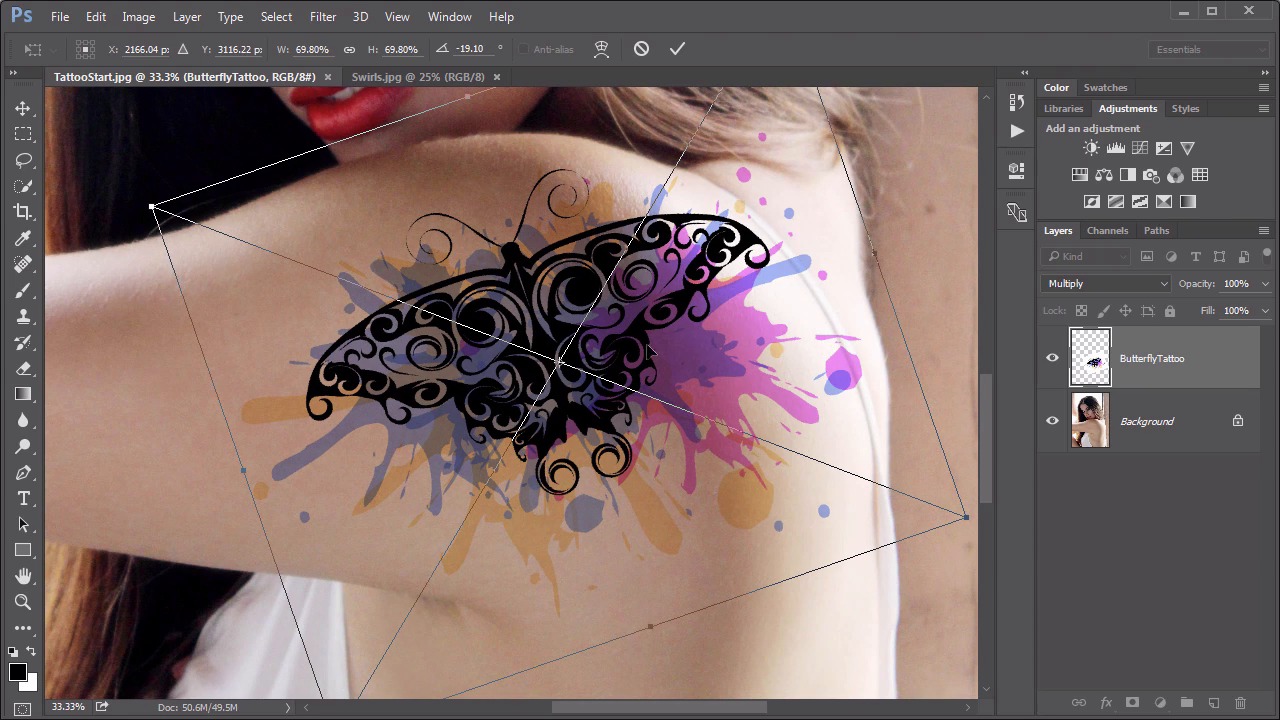
Task: Cancel the transform in the options bar
Action: click(x=641, y=49)
